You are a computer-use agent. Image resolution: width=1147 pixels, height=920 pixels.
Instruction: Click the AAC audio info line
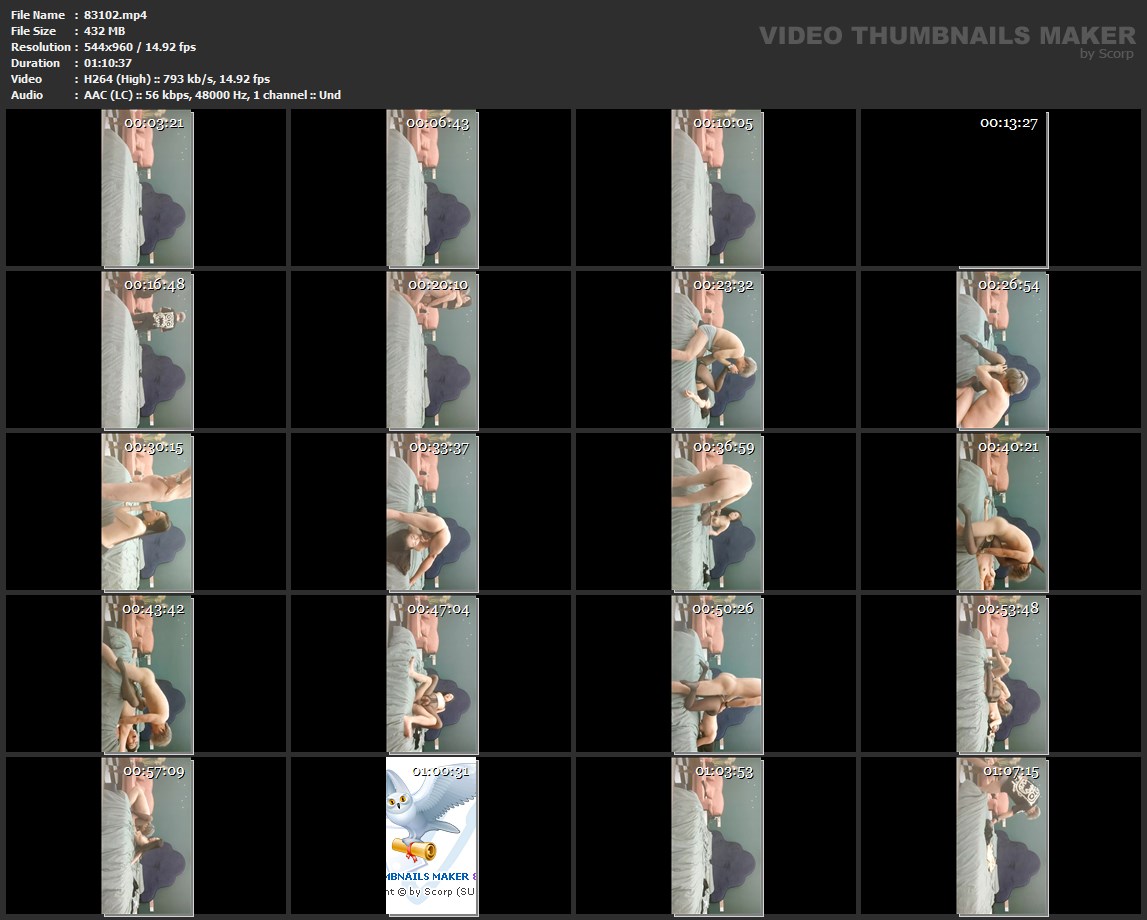pyautogui.click(x=212, y=95)
